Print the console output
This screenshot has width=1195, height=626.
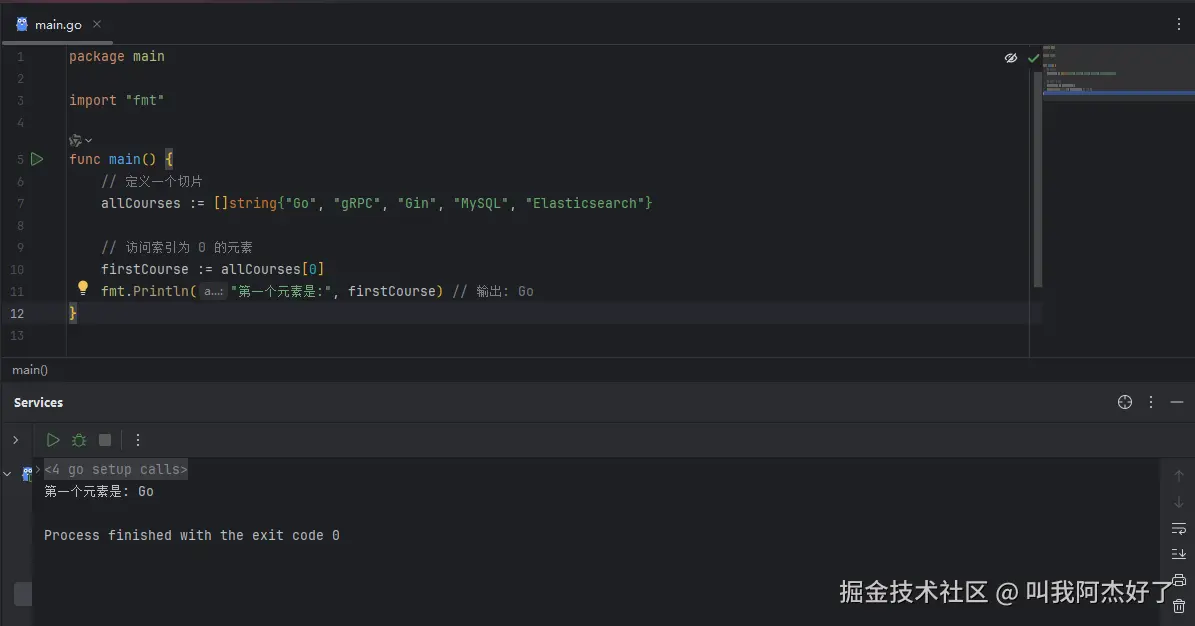pos(1178,580)
